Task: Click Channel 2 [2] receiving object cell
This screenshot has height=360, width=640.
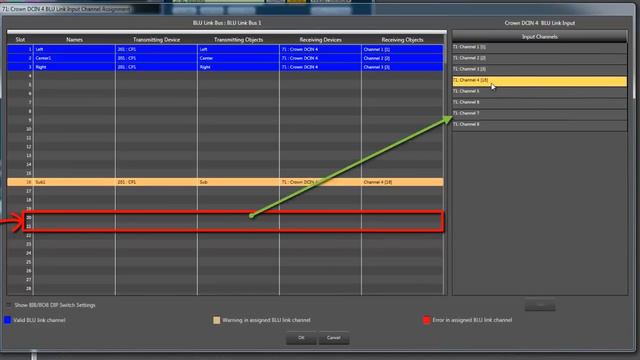Action: coord(402,58)
